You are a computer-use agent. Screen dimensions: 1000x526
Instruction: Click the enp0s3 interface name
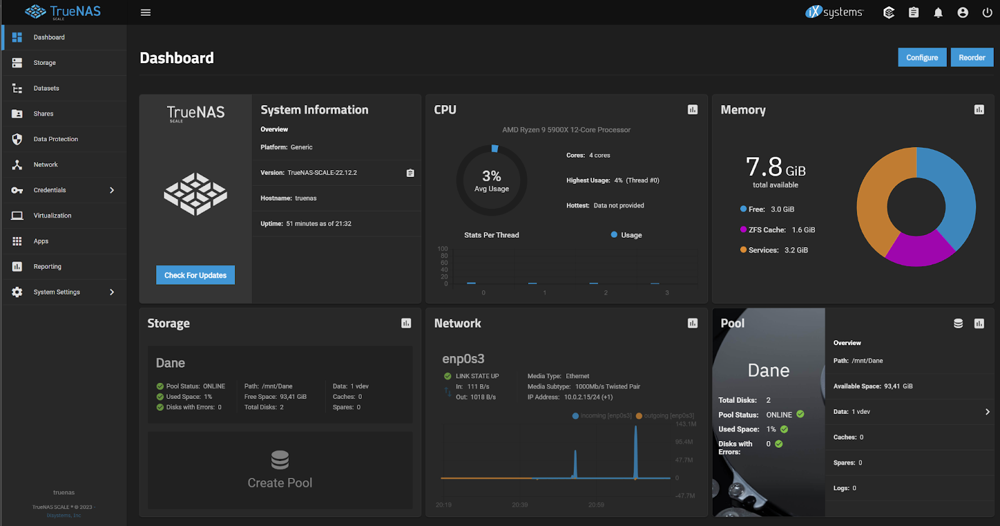coord(463,359)
